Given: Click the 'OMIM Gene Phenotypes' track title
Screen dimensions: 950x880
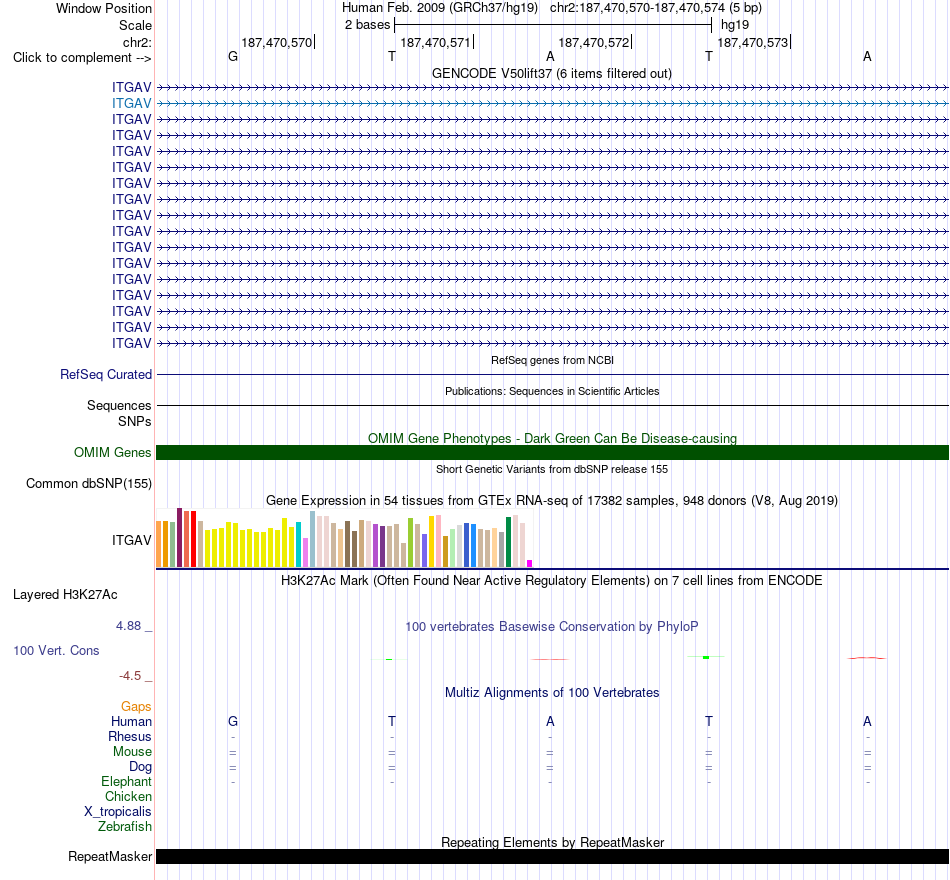Looking at the screenshot, I should [552, 438].
